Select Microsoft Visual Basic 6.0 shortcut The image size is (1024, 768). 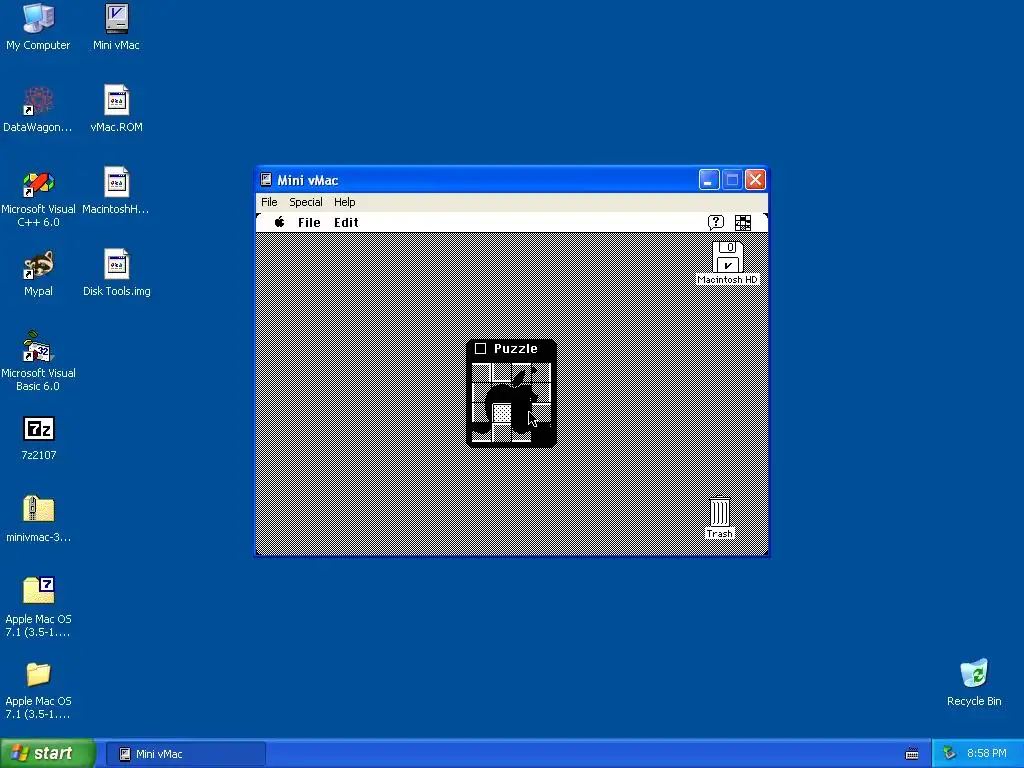click(x=39, y=361)
